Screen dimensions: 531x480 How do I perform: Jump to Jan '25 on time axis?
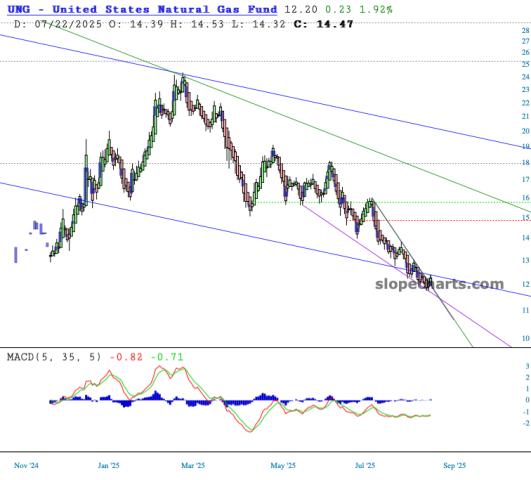coord(109,465)
